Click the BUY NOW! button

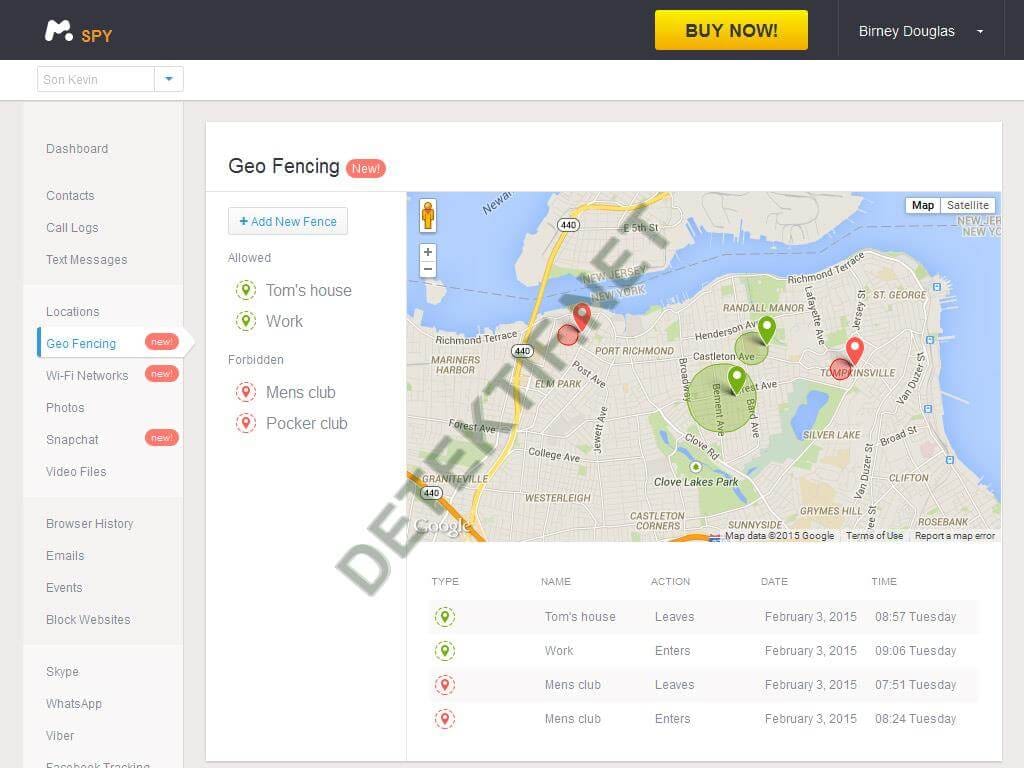pos(731,30)
